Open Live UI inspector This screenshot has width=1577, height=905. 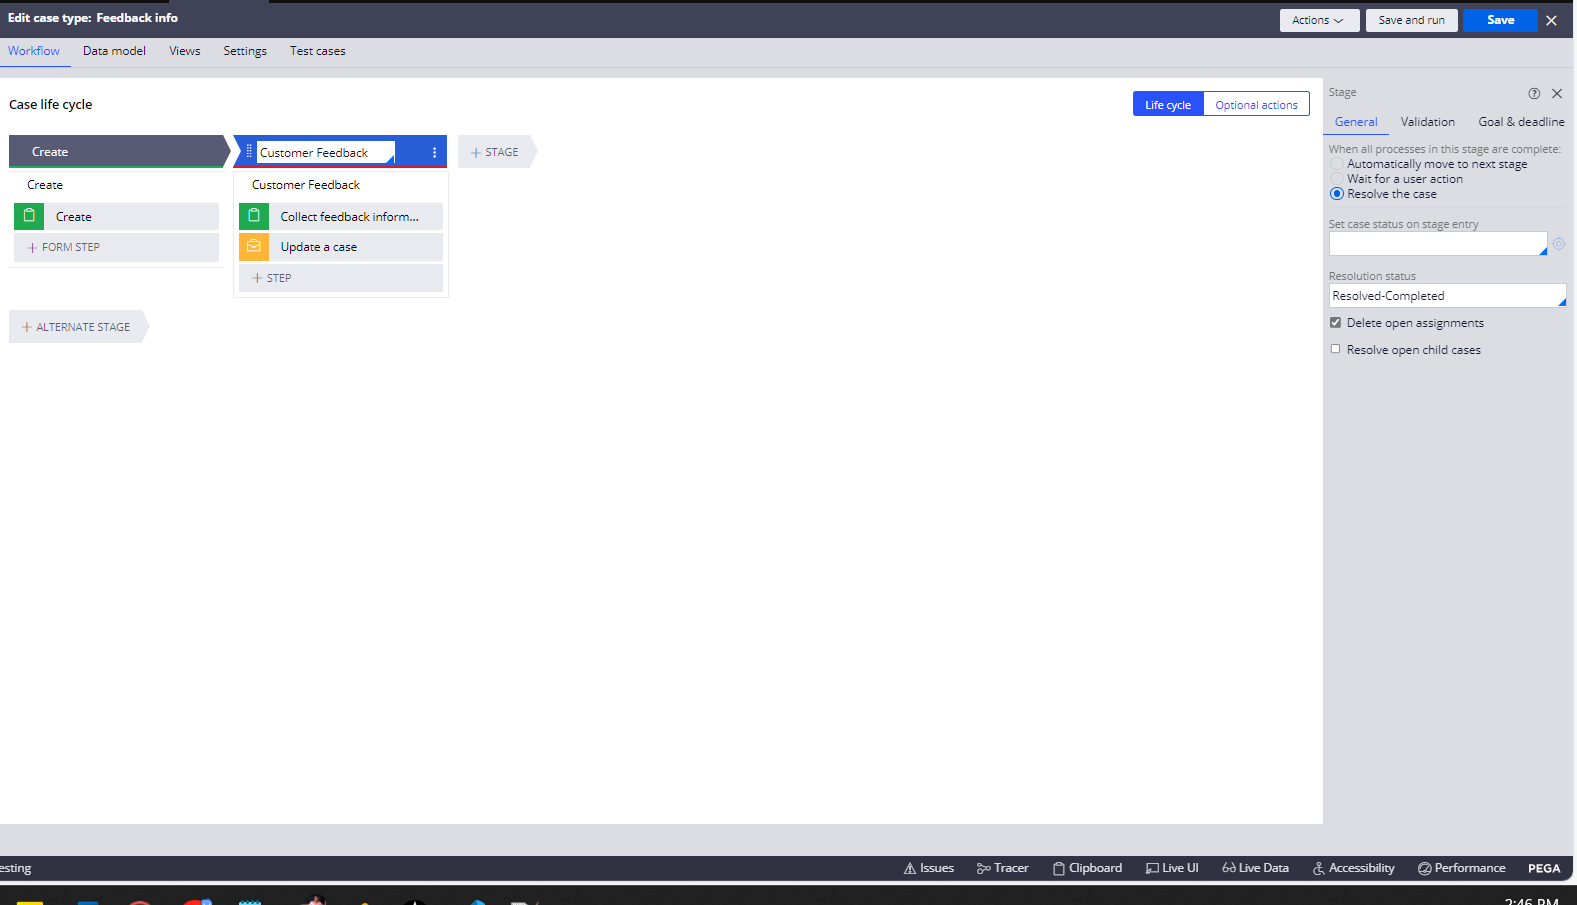[1172, 868]
